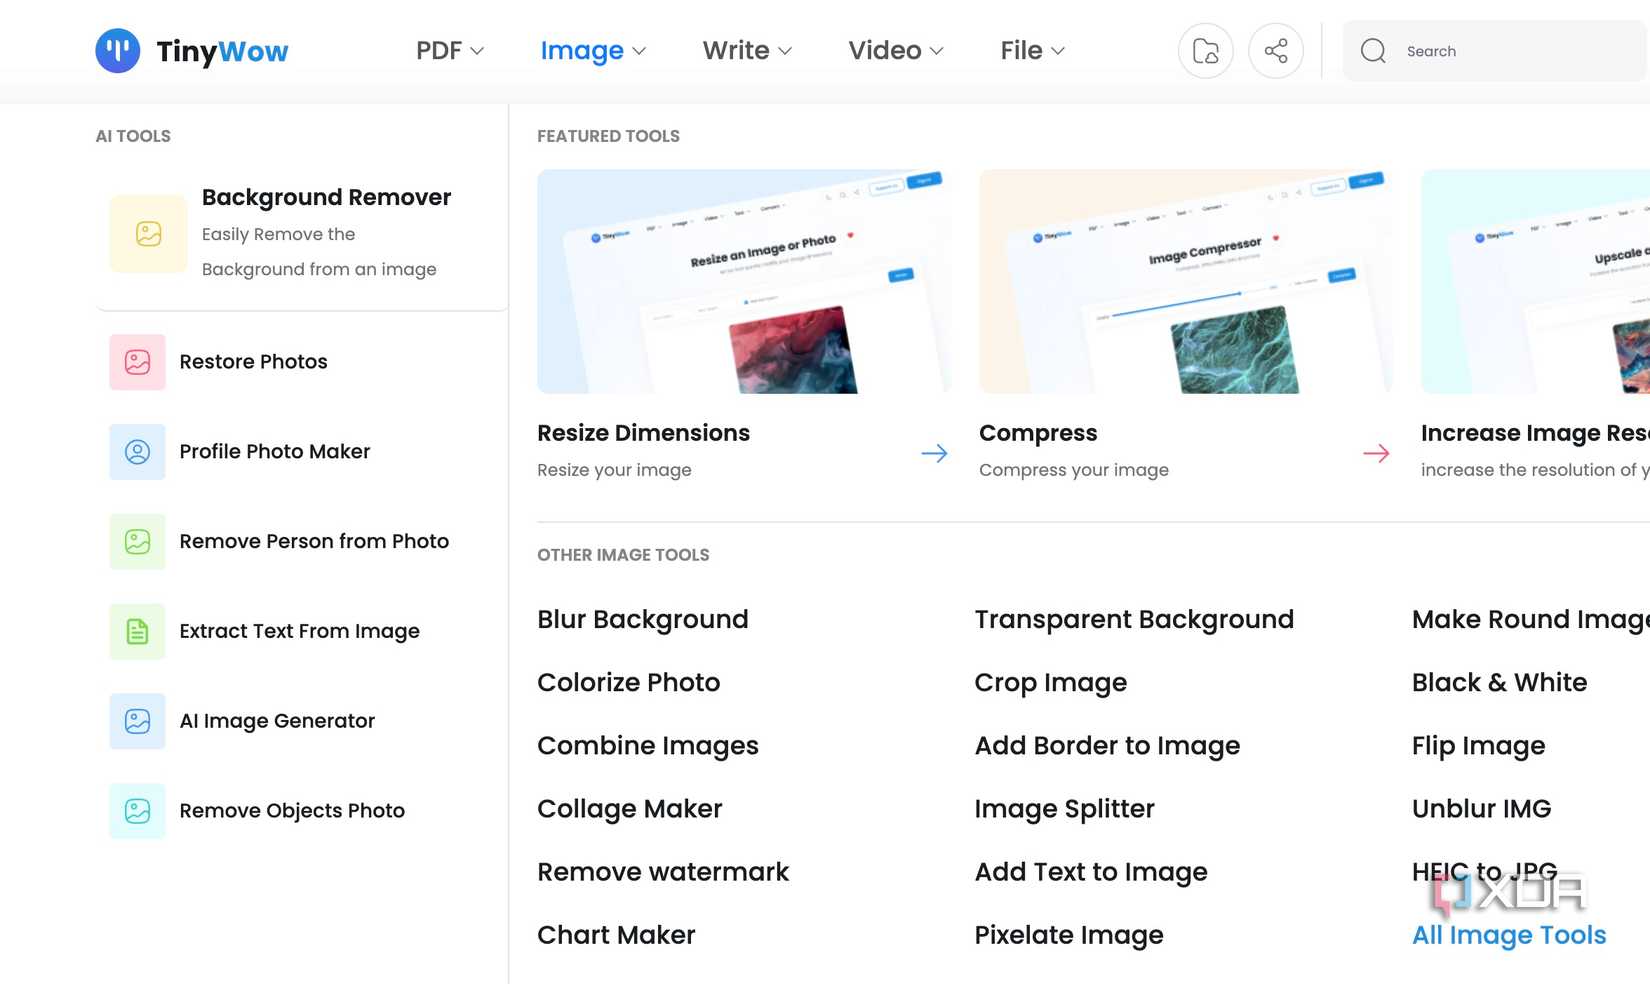Open the Resize Dimensions title link

[x=643, y=433]
